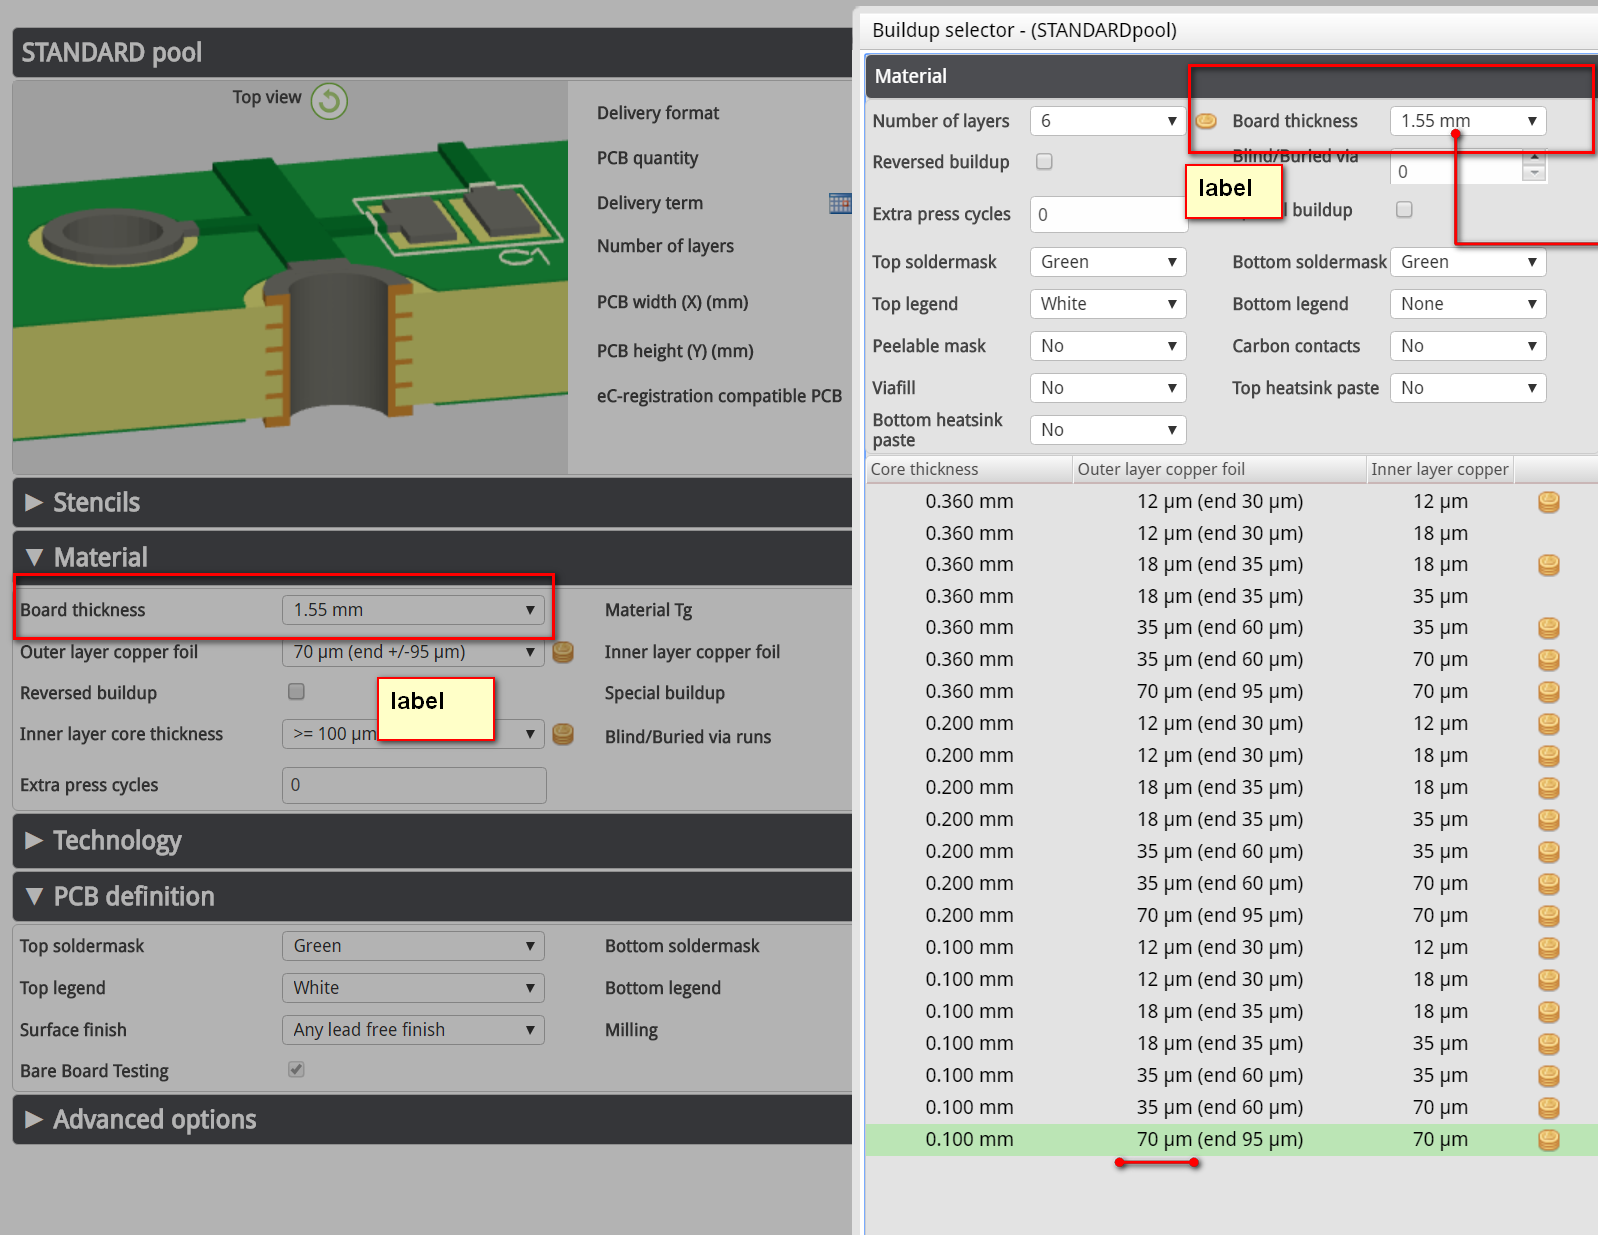The width and height of the screenshot is (1598, 1235).
Task: Click coin icon for 0.200 mm, 35 µm/35 µm row
Action: click(1548, 851)
